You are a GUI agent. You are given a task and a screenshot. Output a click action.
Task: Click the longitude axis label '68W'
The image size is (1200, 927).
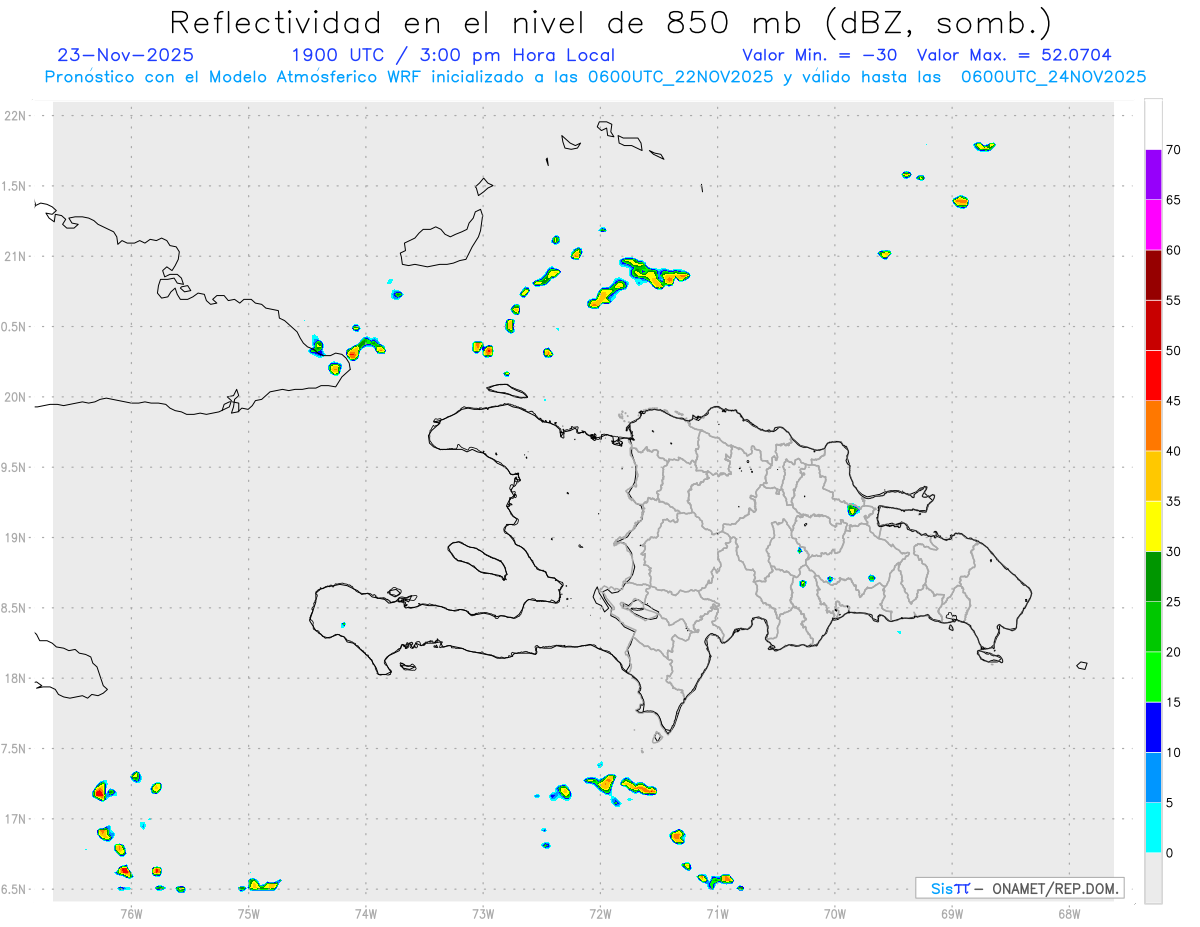(1069, 912)
